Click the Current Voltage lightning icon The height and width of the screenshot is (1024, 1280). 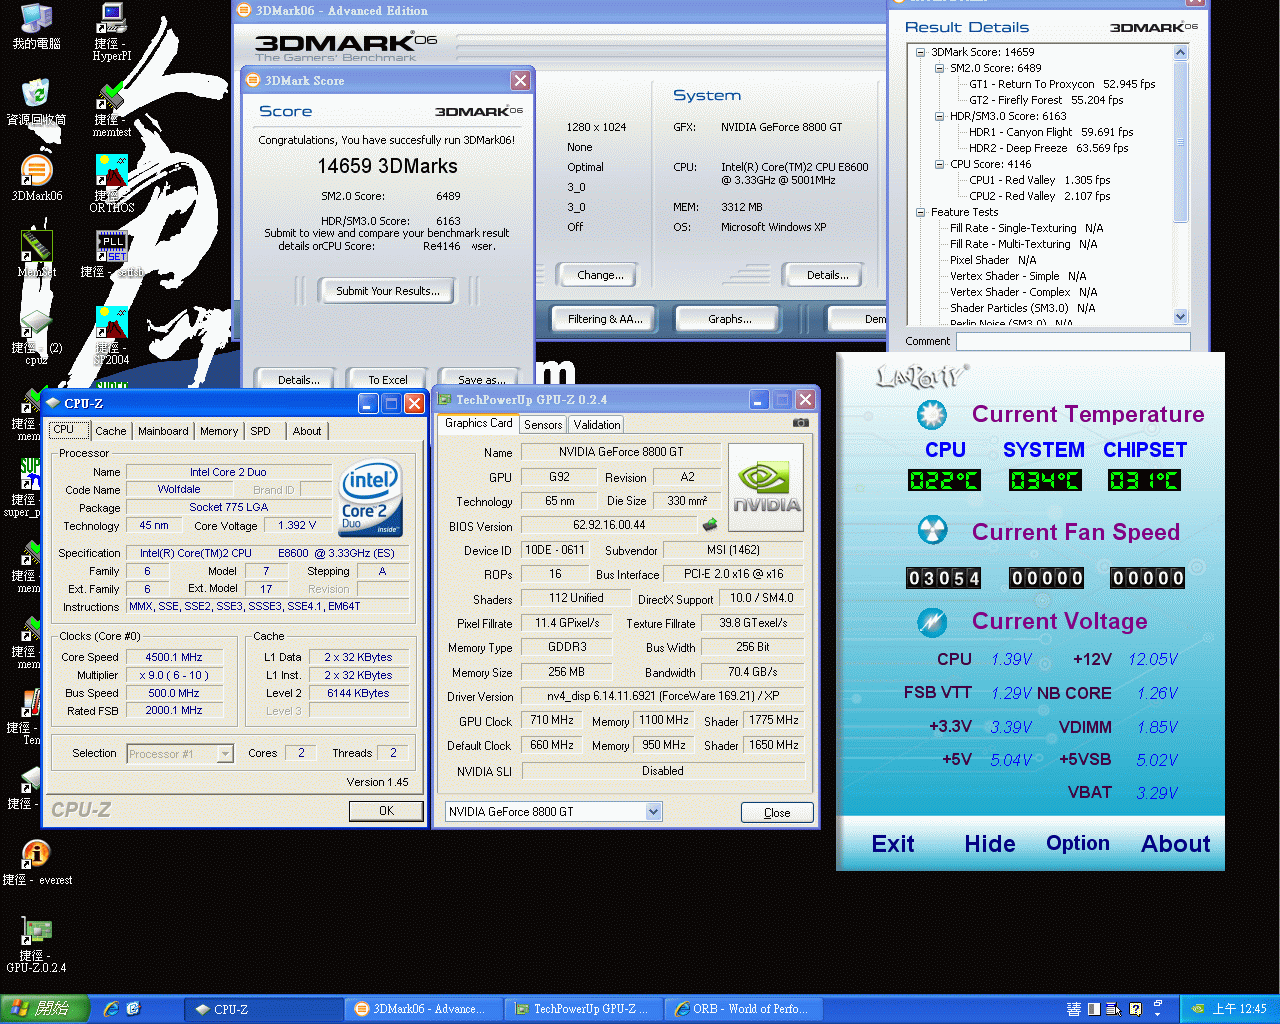932,622
